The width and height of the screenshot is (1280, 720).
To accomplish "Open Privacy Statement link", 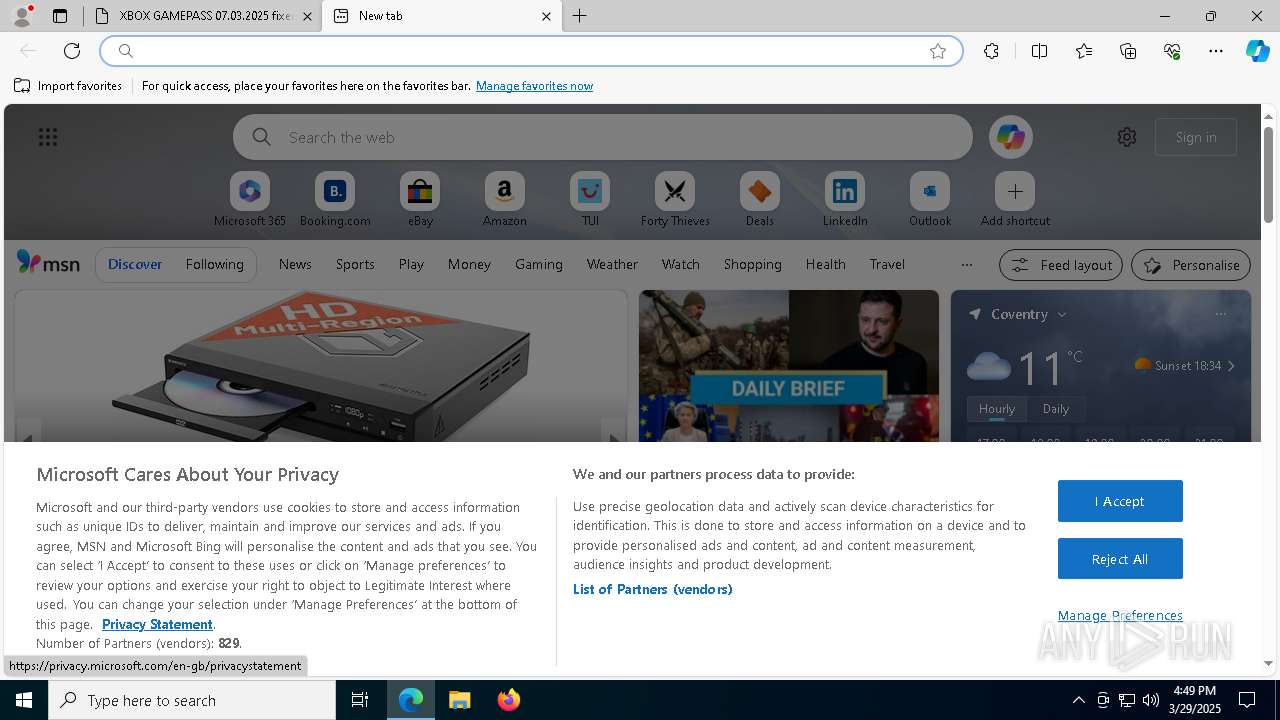I will click(x=157, y=624).
